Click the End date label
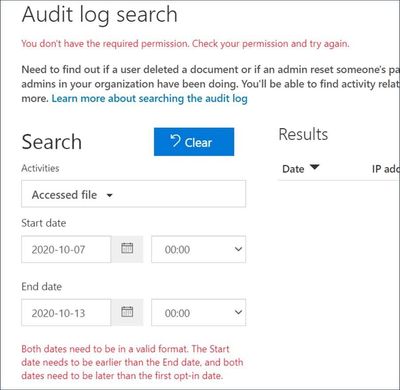 point(42,287)
